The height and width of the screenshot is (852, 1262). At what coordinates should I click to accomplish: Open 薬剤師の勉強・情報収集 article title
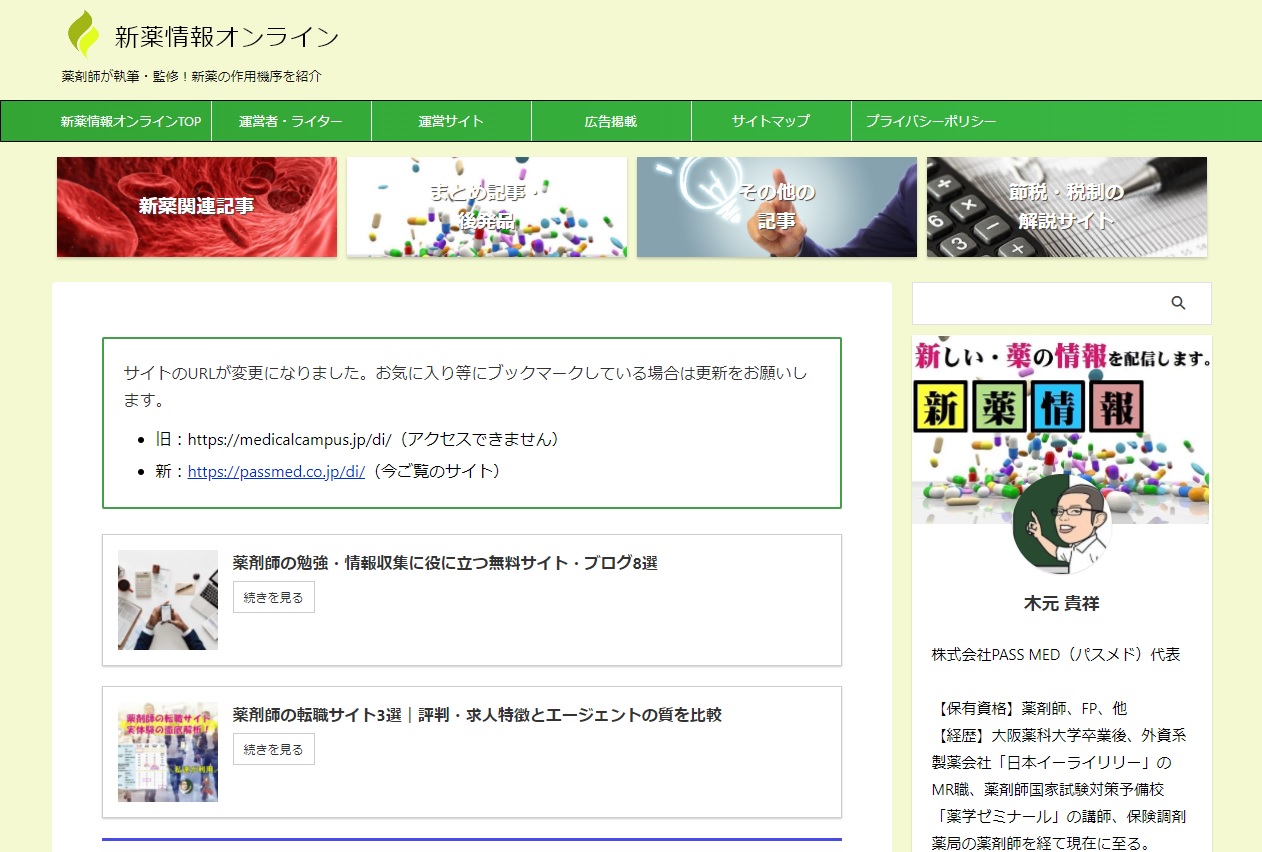tap(445, 563)
